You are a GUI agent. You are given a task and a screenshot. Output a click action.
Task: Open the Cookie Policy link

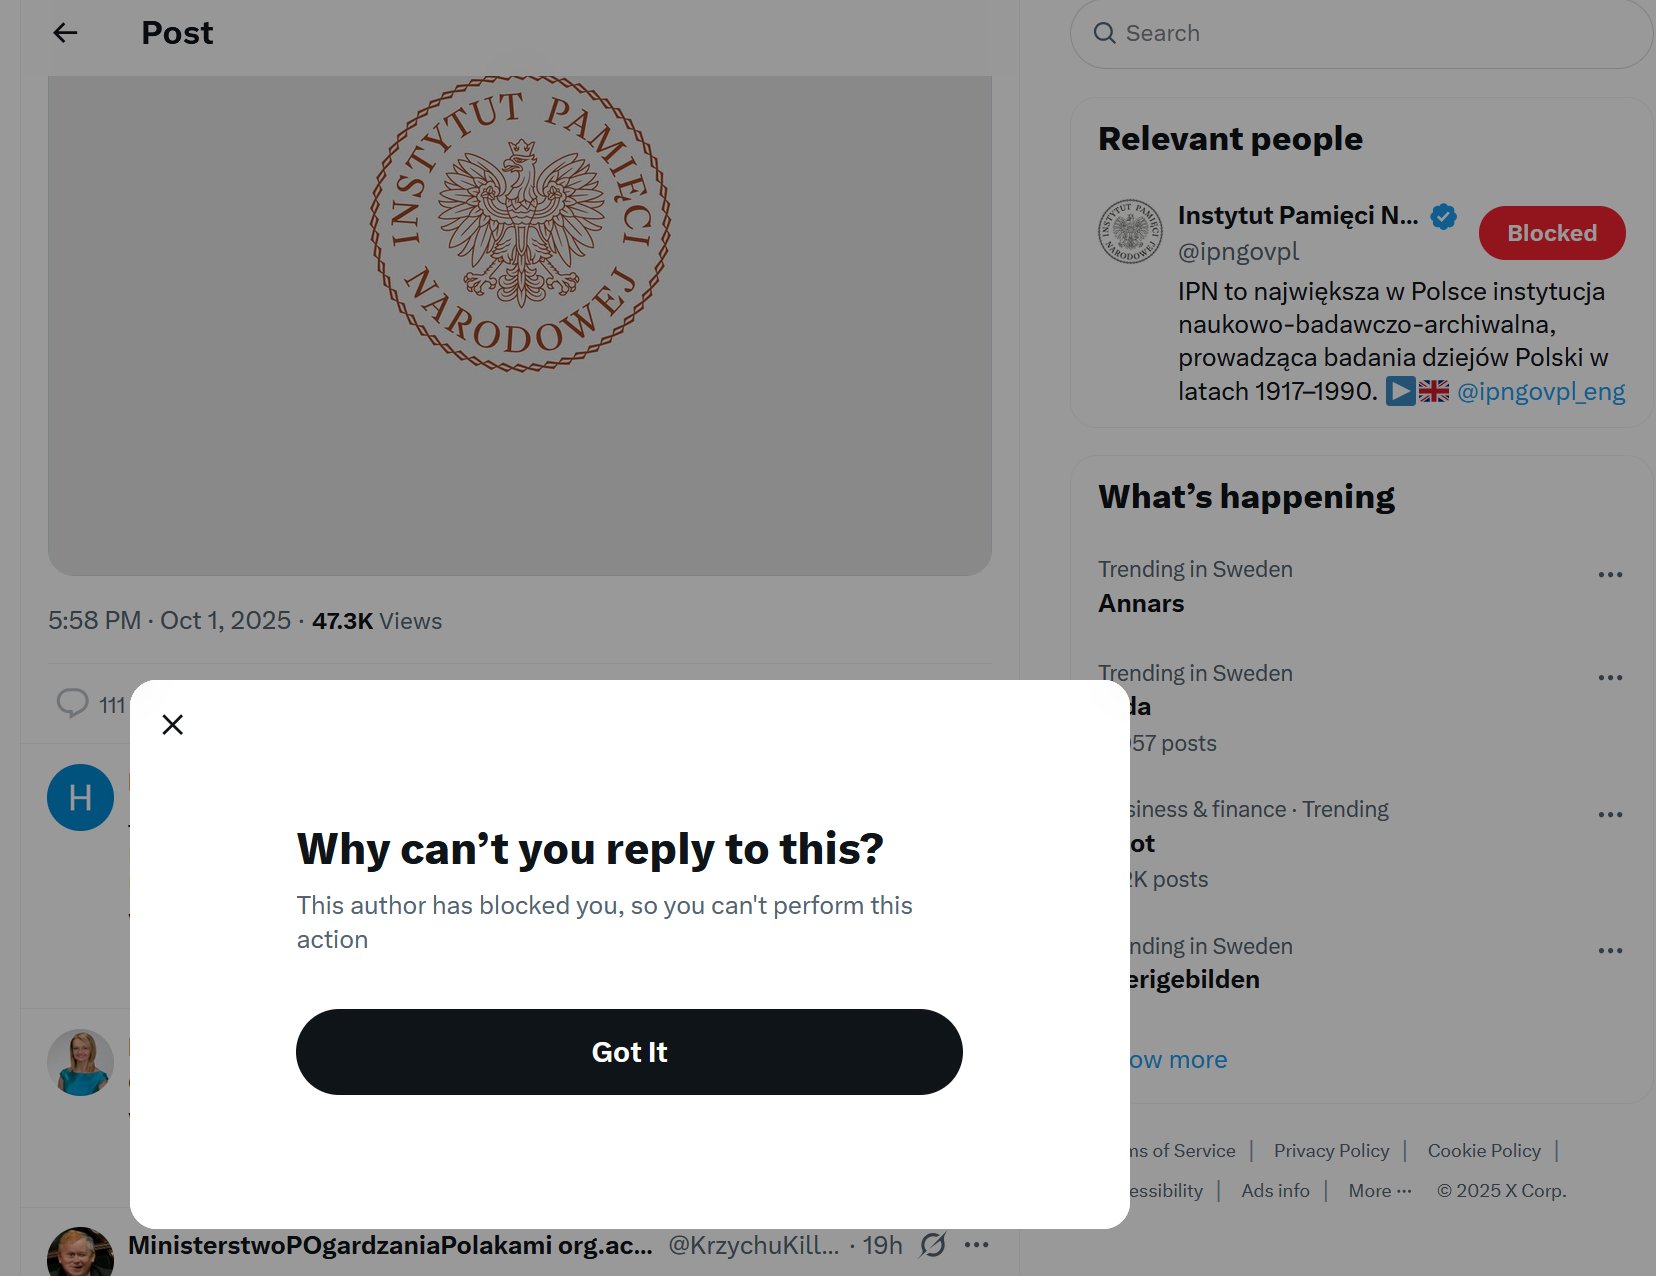click(x=1484, y=1151)
